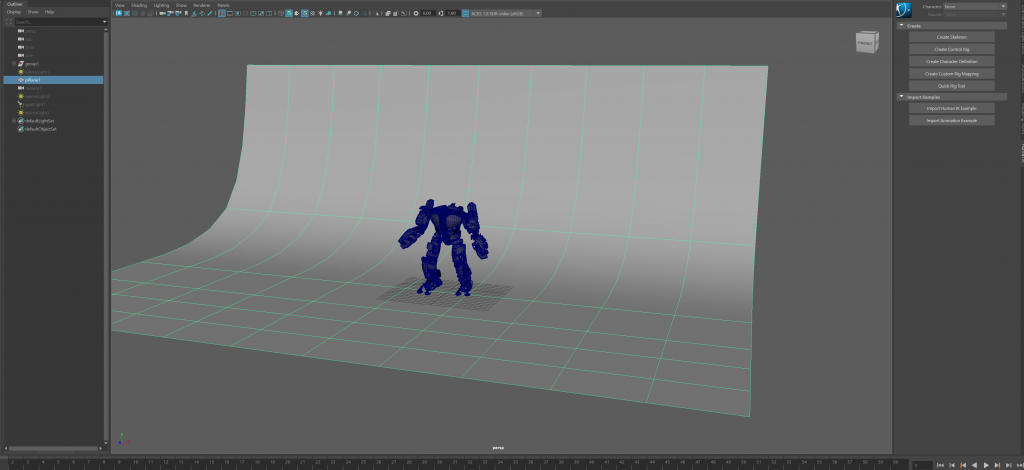Click the HumanIK icon menu button
1024x470 pixels.
pyautogui.click(x=904, y=10)
